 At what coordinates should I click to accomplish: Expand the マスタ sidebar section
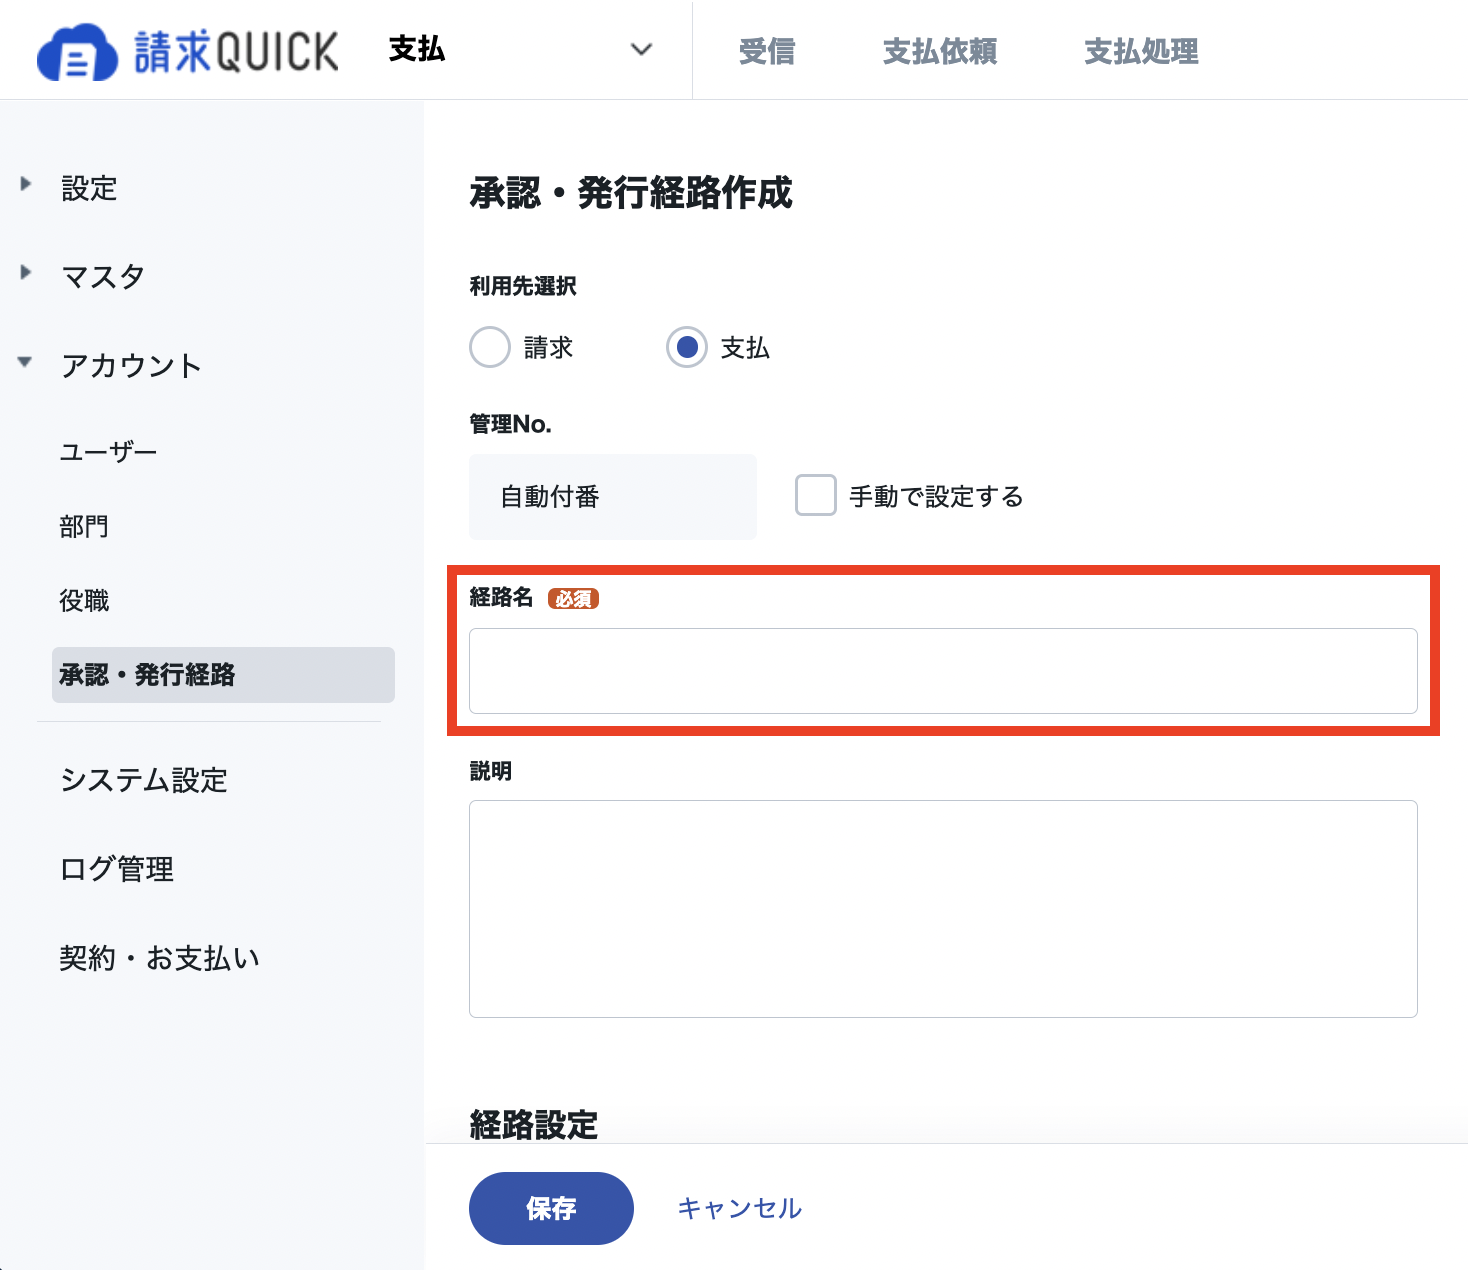(x=103, y=276)
